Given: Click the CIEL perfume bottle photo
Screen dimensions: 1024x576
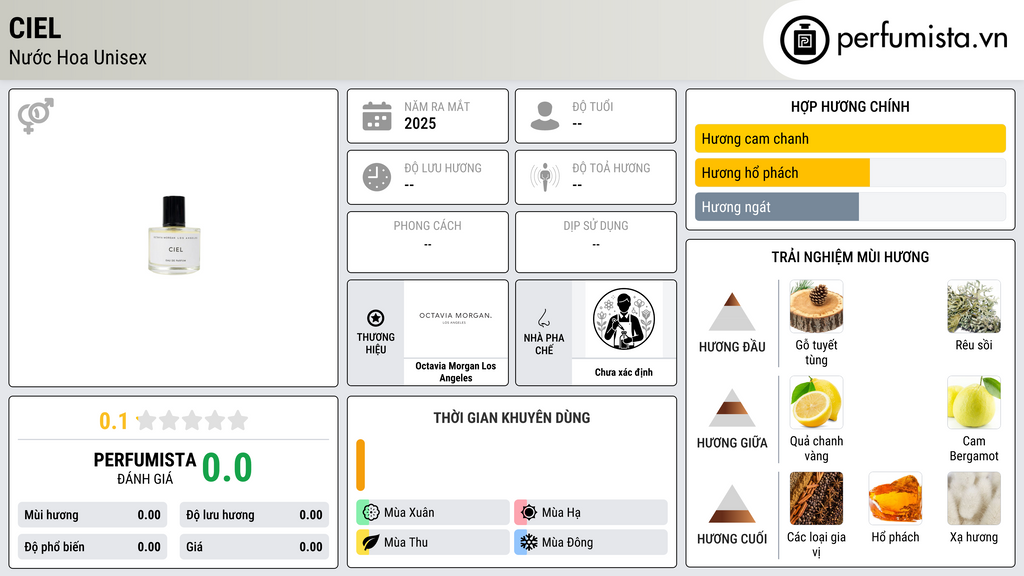Looking at the screenshot, I should pyautogui.click(x=174, y=234).
